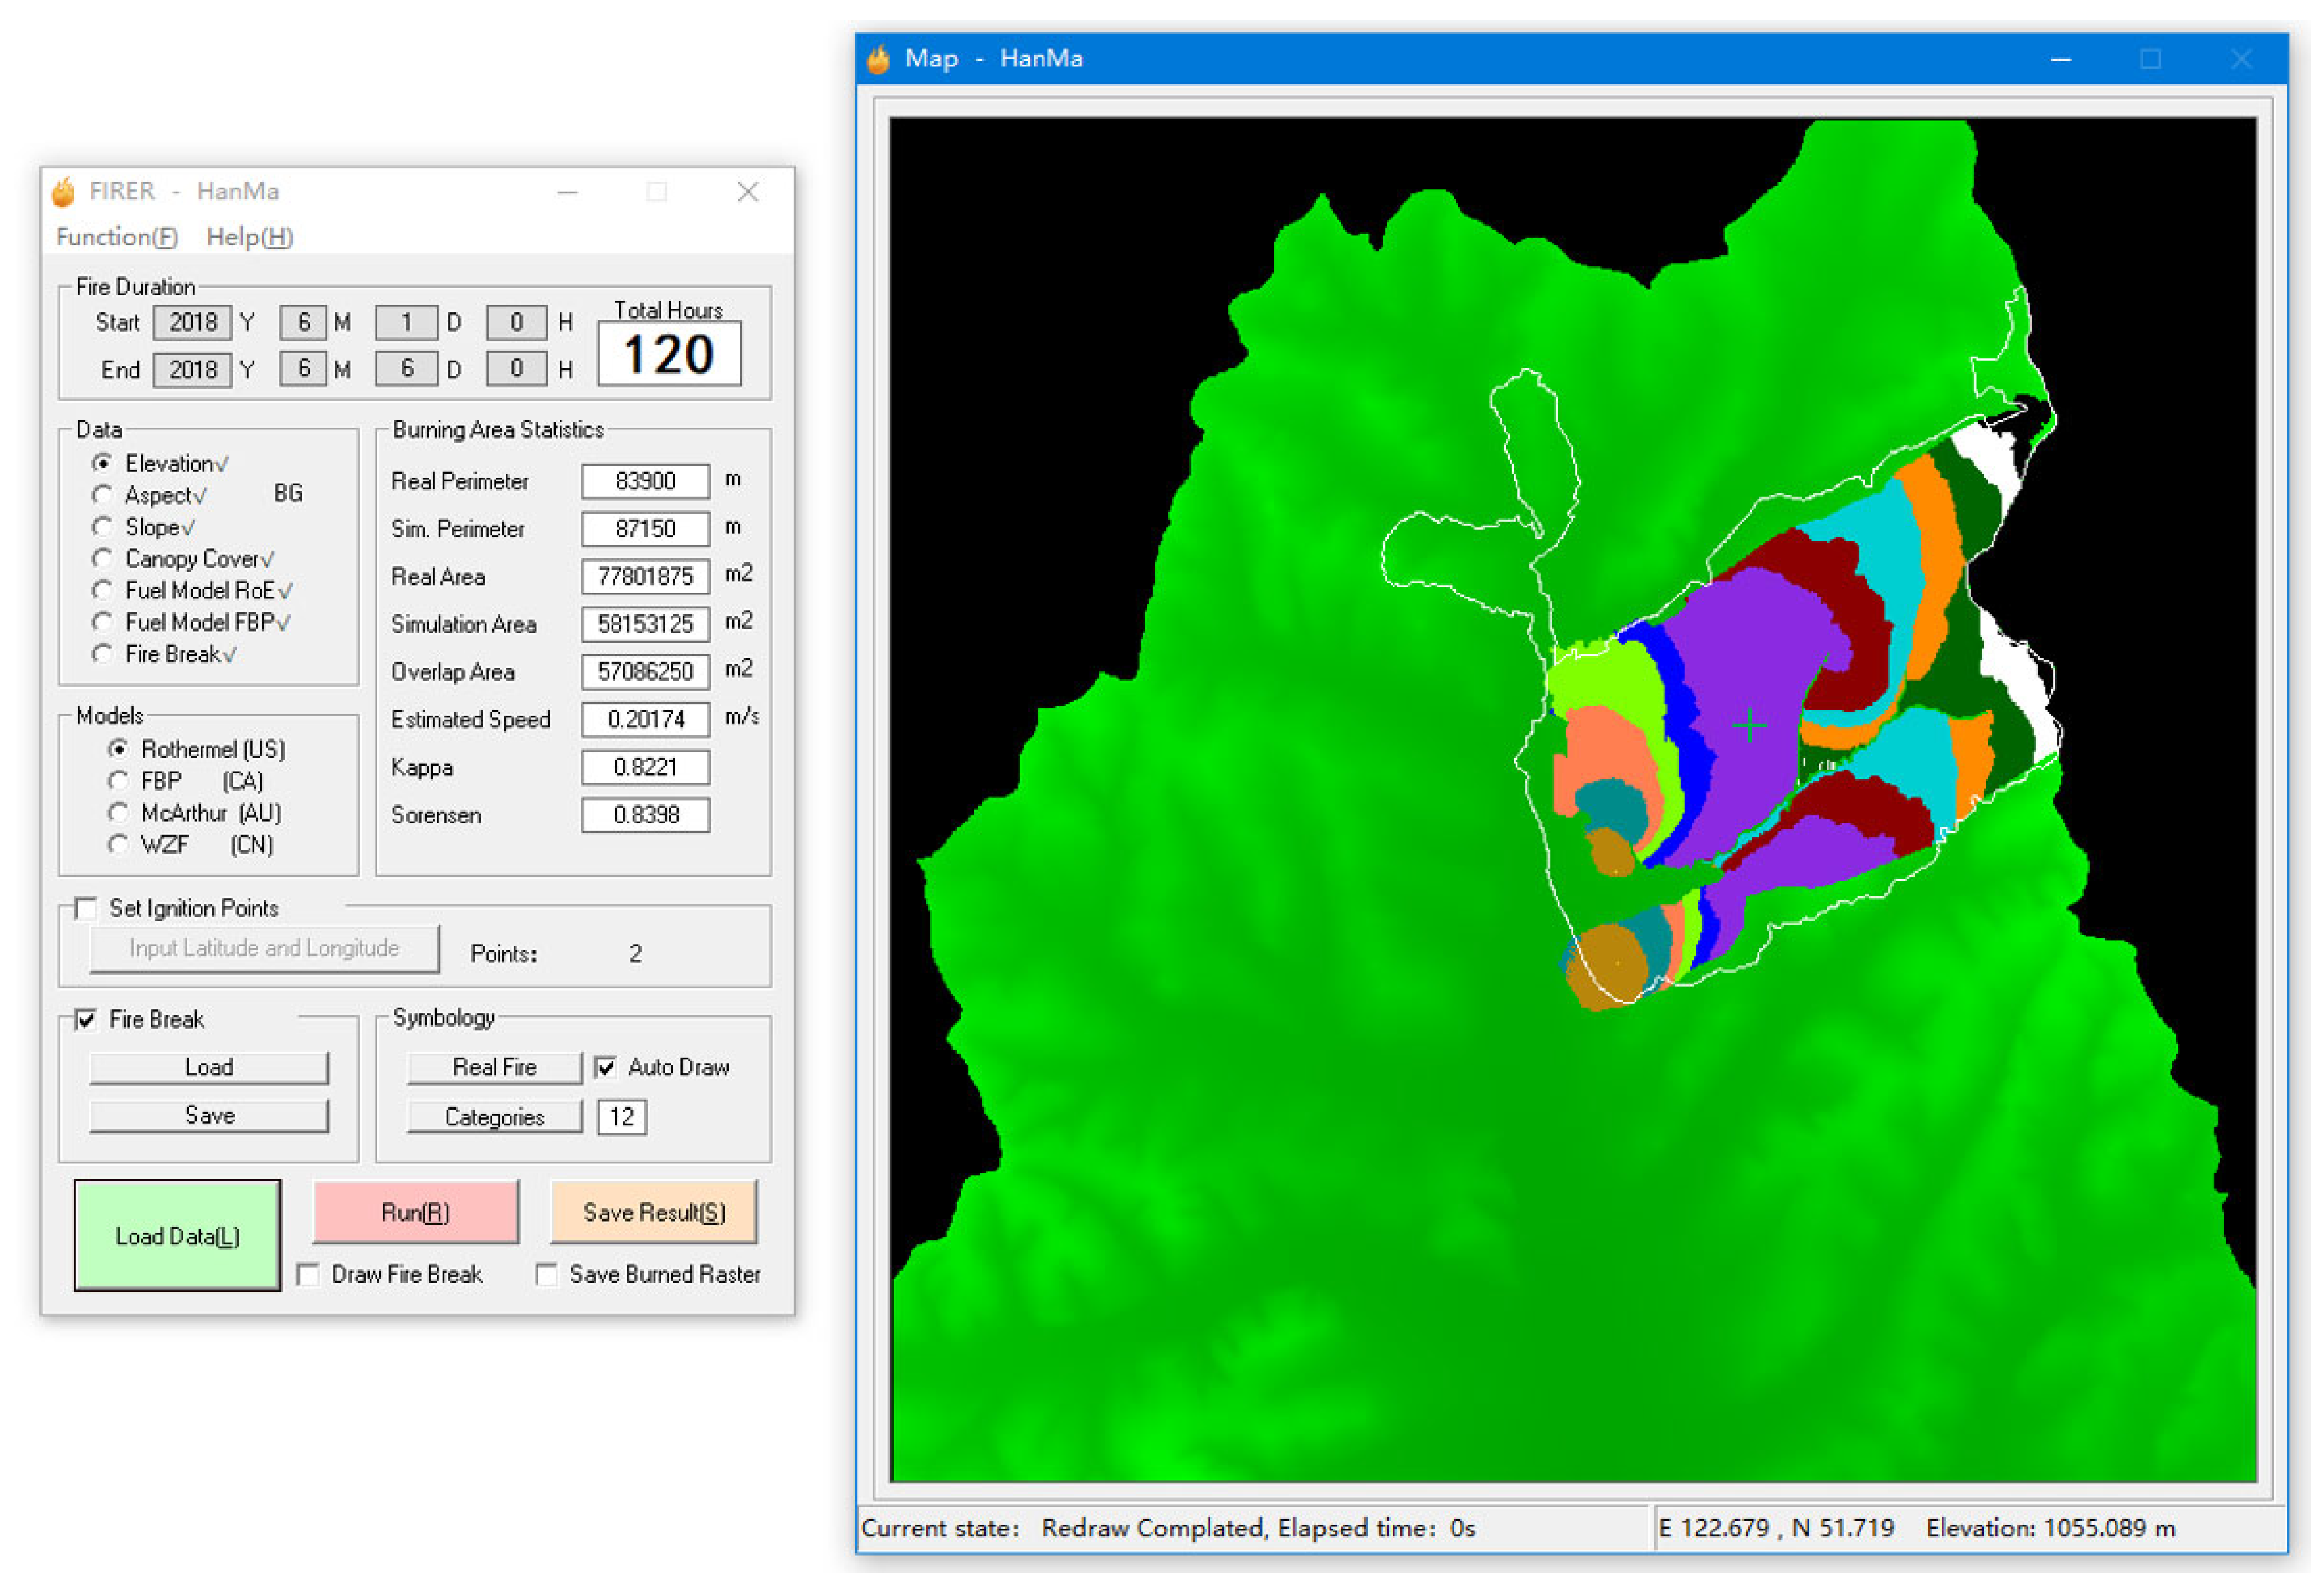The height and width of the screenshot is (1590, 2324).
Task: Click green cross ignition marker on map
Action: click(1749, 725)
